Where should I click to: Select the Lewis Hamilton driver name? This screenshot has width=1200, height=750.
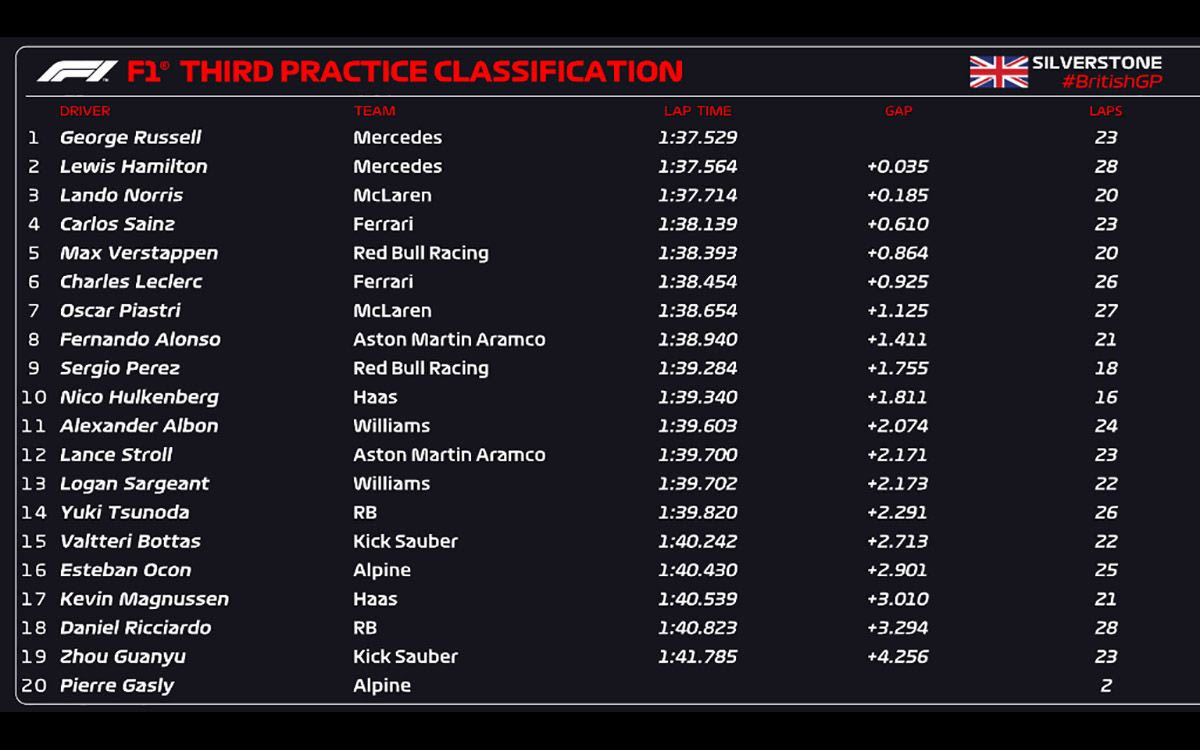tap(133, 167)
